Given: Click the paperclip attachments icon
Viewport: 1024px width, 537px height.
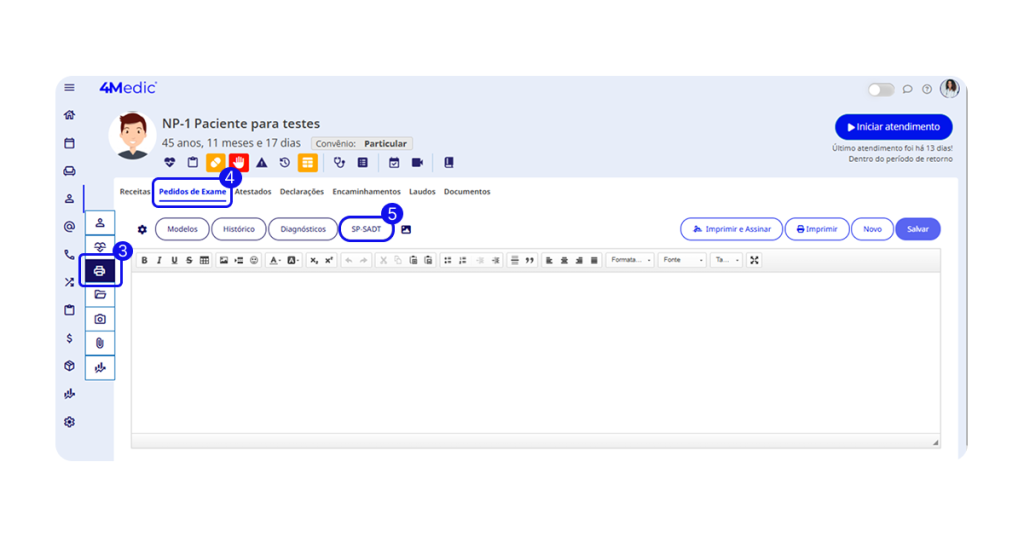Looking at the screenshot, I should (x=100, y=343).
